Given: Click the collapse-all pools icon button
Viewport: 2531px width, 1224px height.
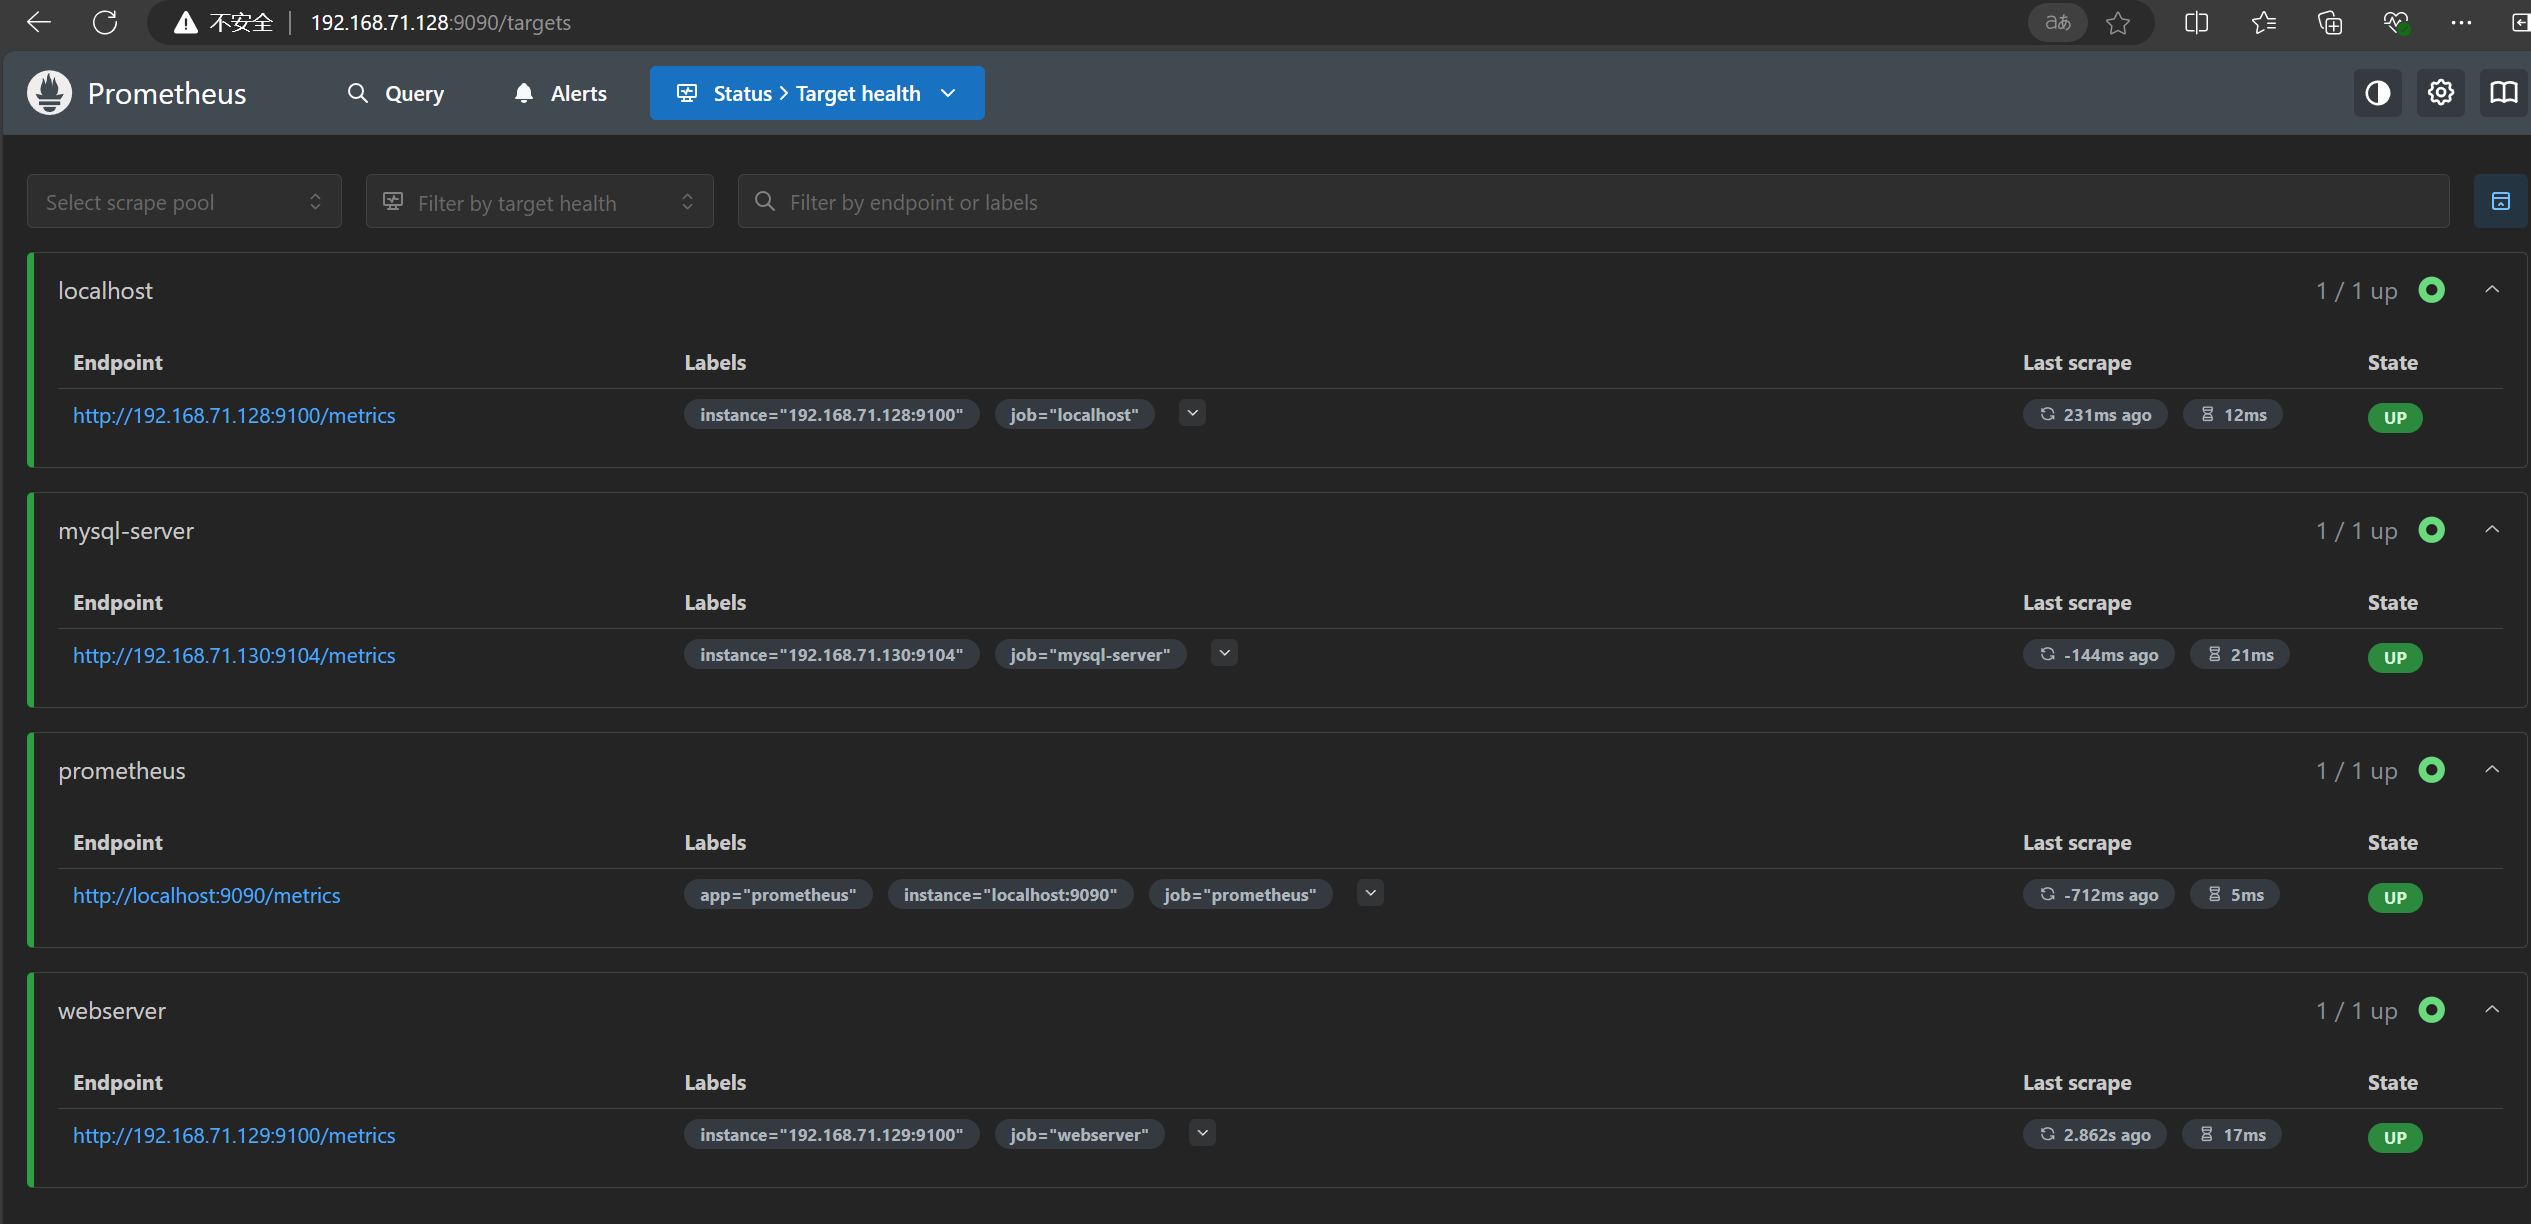Looking at the screenshot, I should tap(2500, 201).
